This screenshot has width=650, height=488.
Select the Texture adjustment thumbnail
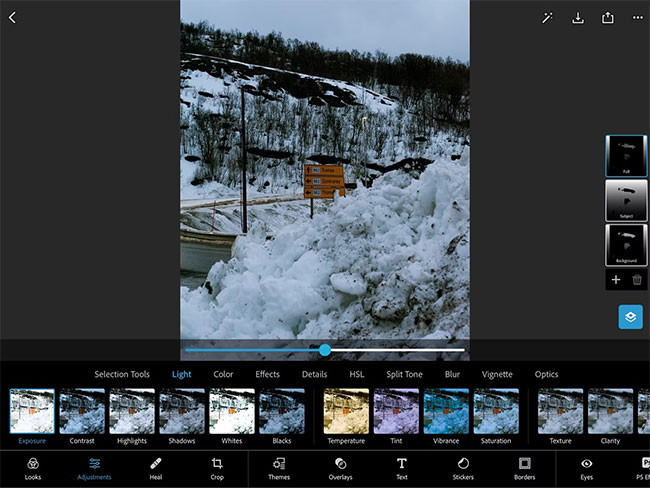pos(560,411)
